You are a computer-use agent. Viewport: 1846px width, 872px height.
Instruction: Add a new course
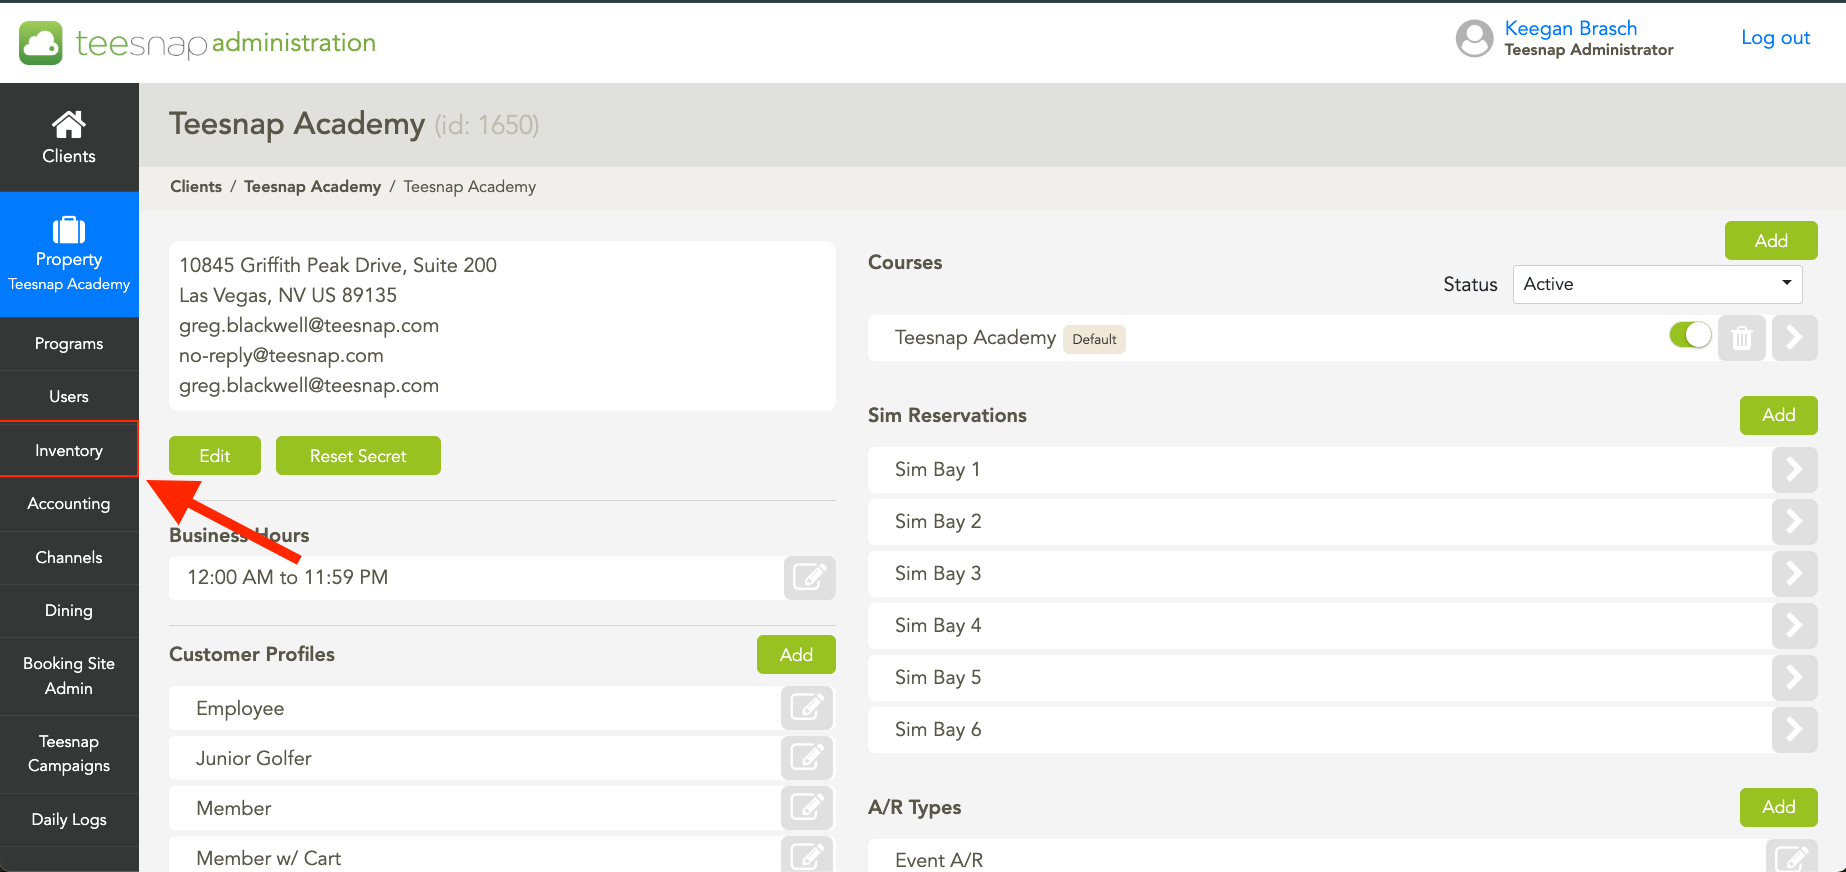[1771, 241]
